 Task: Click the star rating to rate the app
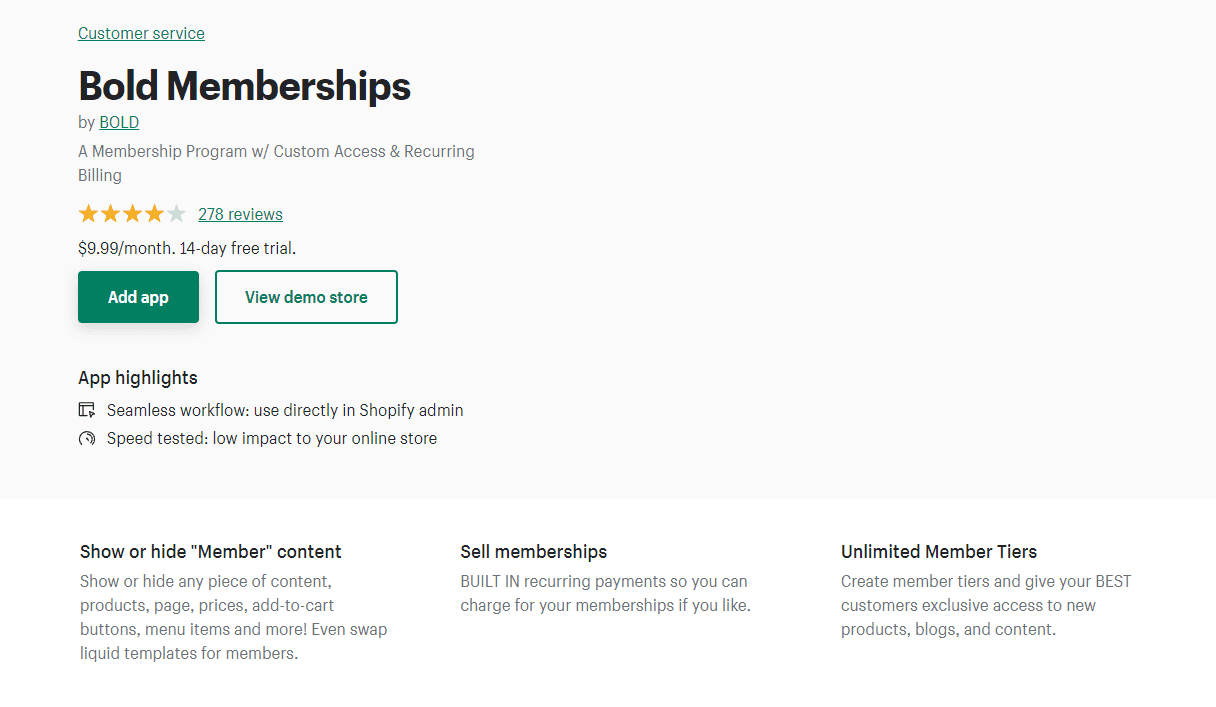click(132, 213)
